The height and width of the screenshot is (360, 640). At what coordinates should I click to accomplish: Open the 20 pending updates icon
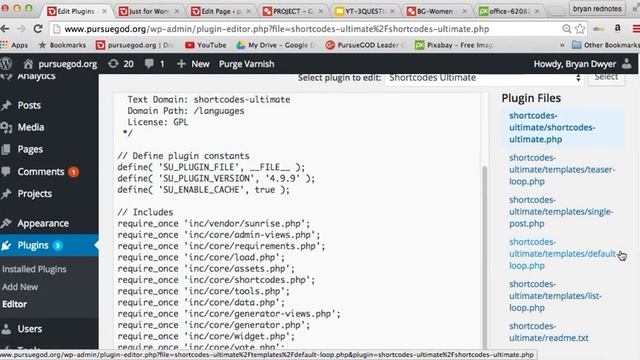[121, 64]
